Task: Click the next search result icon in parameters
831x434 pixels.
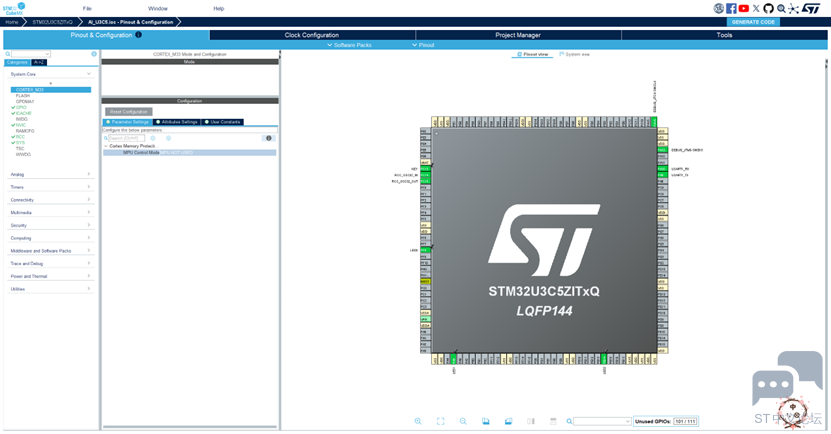Action: click(169, 138)
